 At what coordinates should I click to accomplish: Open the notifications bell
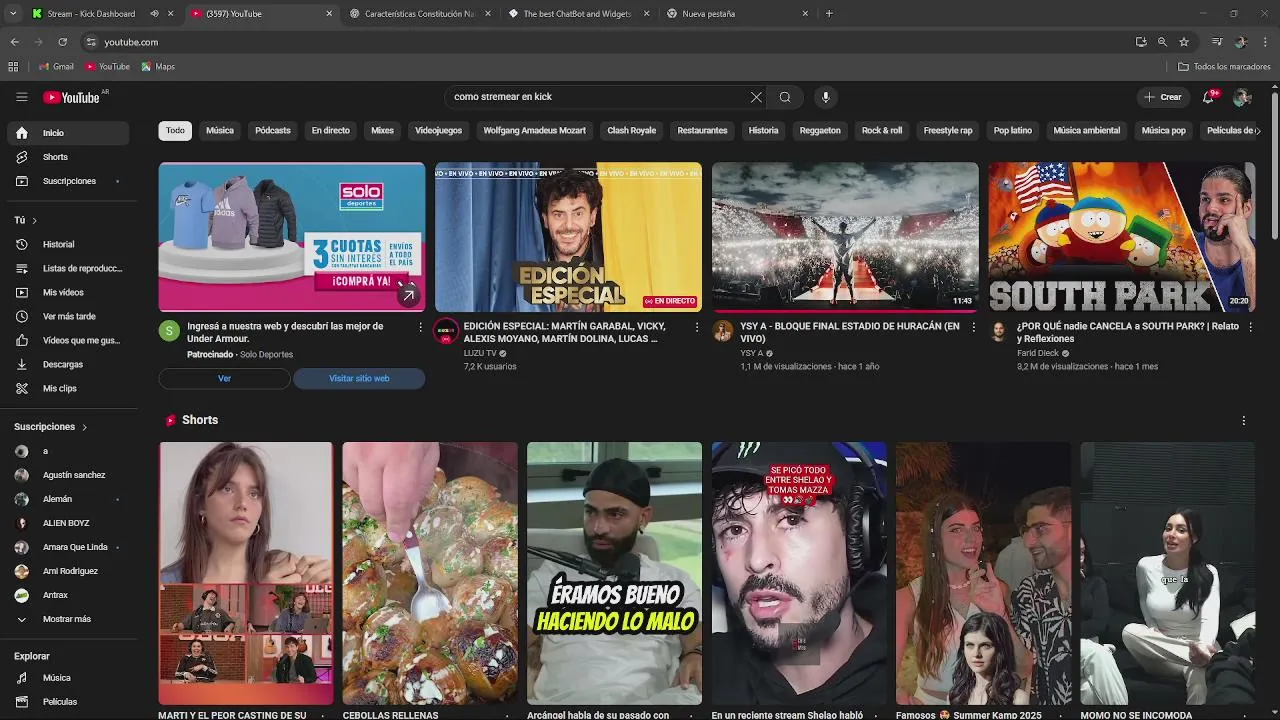1208,97
